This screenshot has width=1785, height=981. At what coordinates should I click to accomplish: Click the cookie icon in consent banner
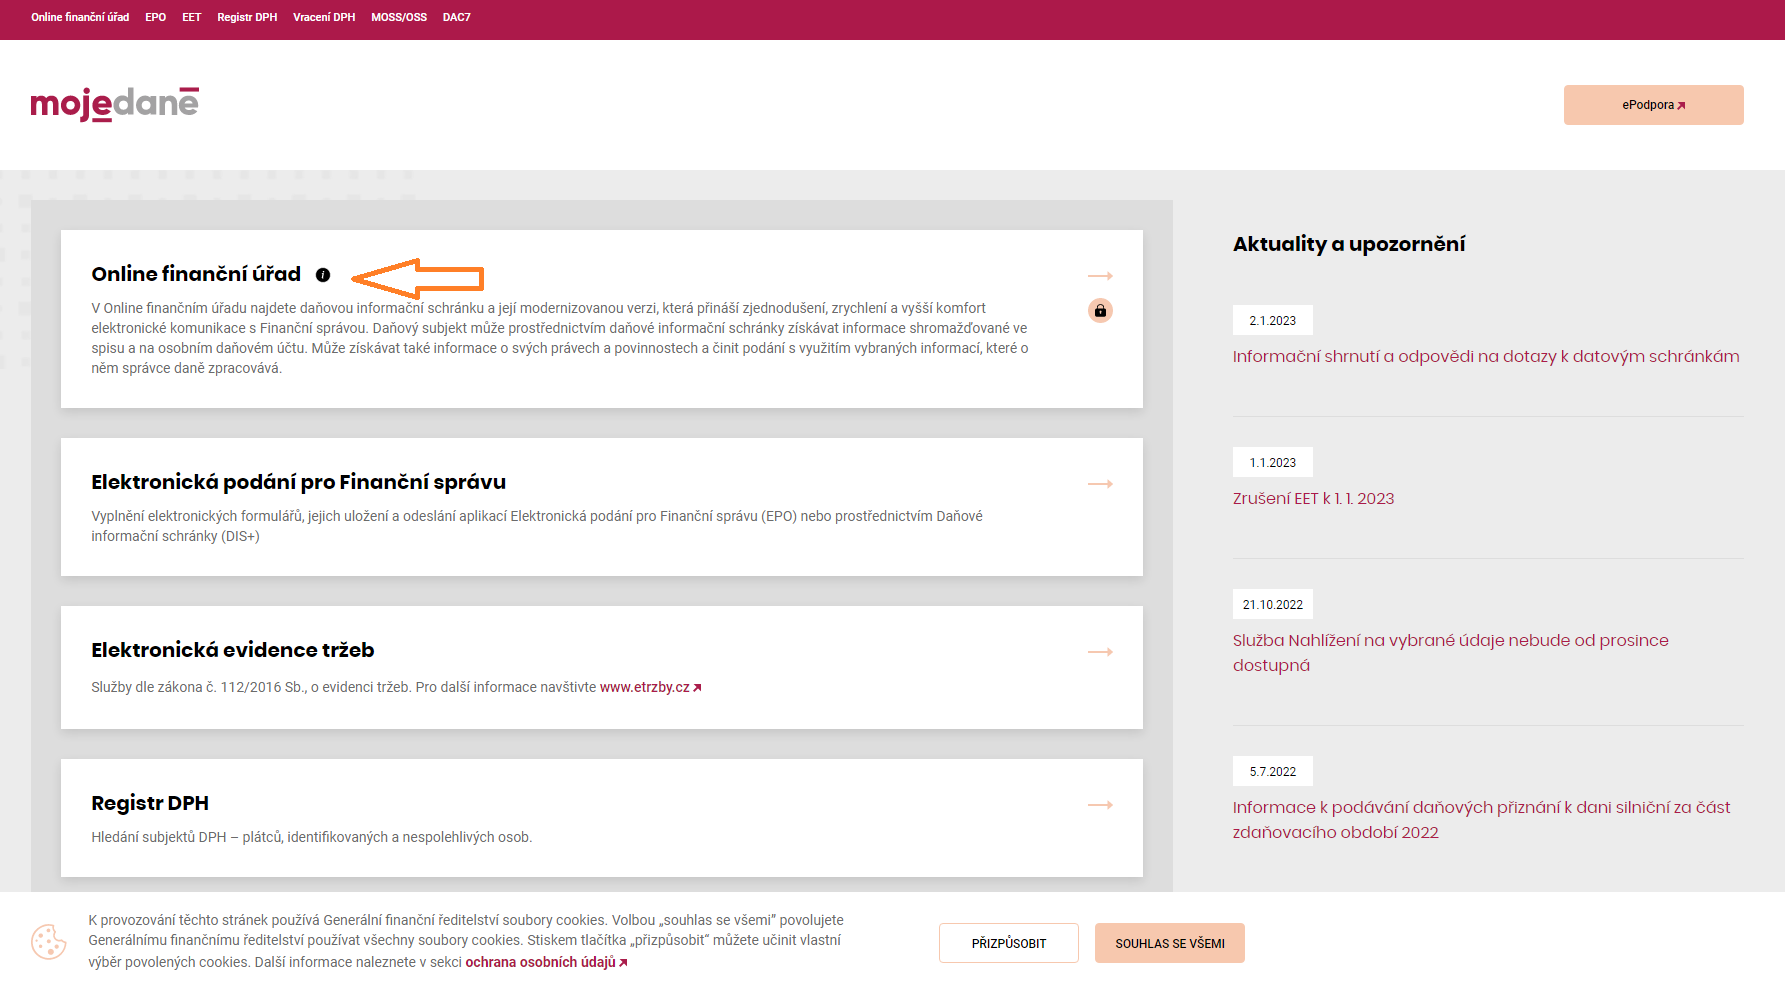pos(48,941)
